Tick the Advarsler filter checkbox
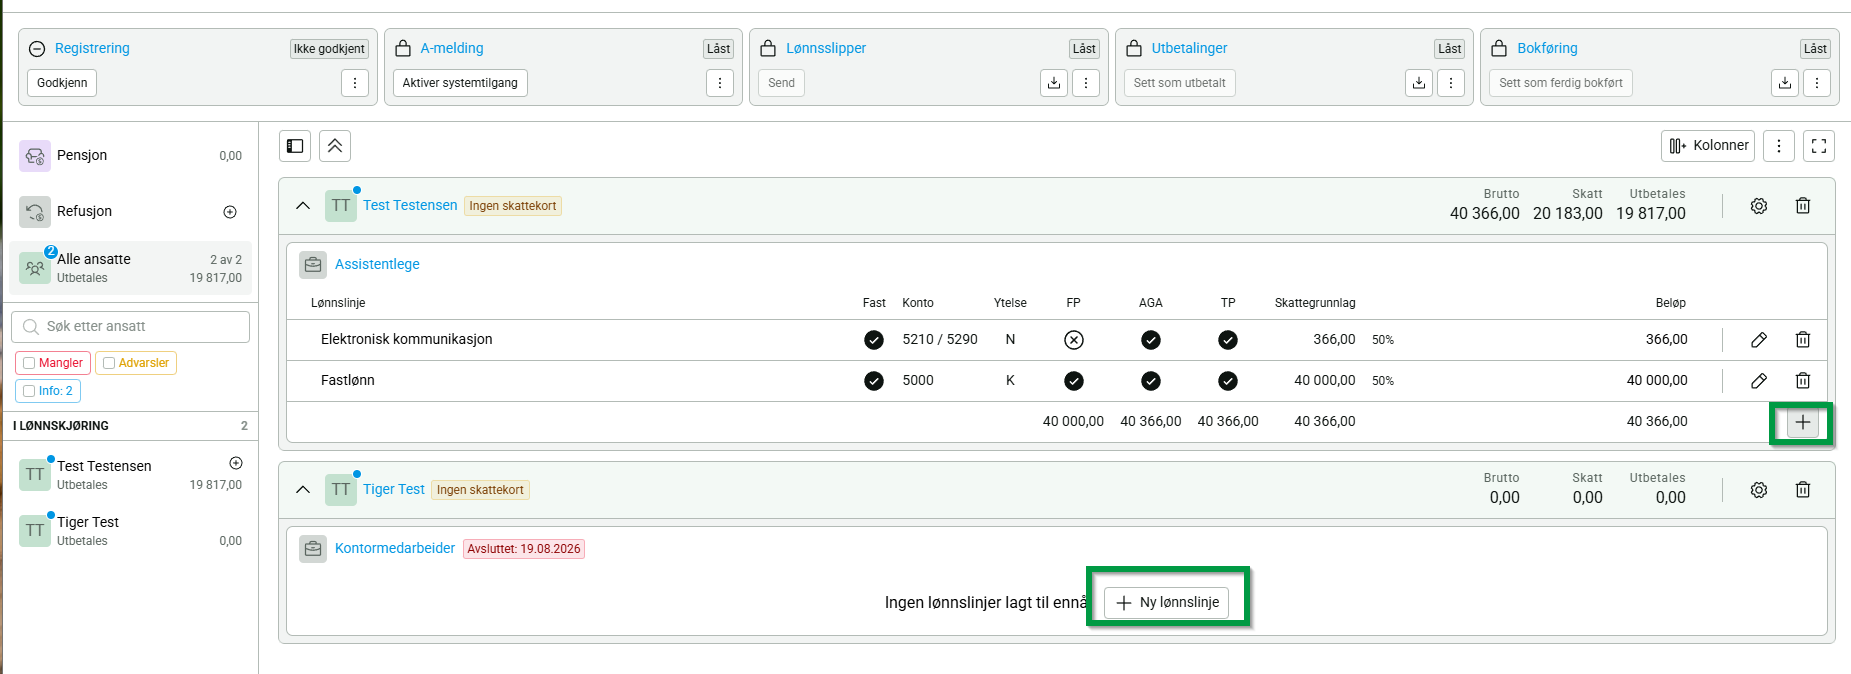The height and width of the screenshot is (674, 1851). [x=109, y=363]
